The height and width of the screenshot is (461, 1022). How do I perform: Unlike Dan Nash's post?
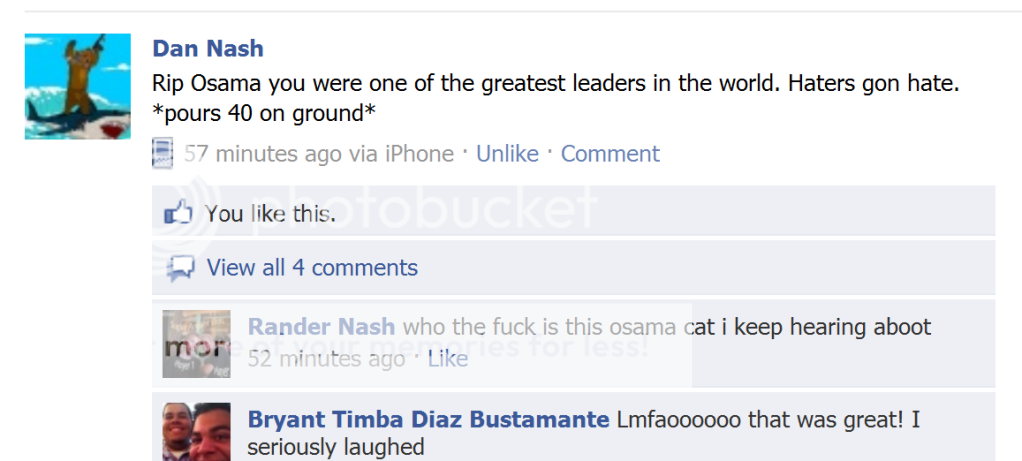coord(507,154)
